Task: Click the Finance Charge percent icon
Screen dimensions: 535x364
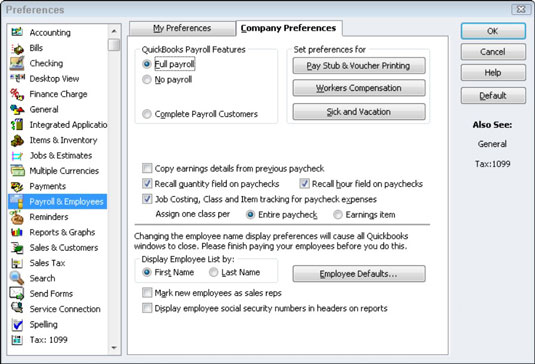Action: tap(17, 94)
